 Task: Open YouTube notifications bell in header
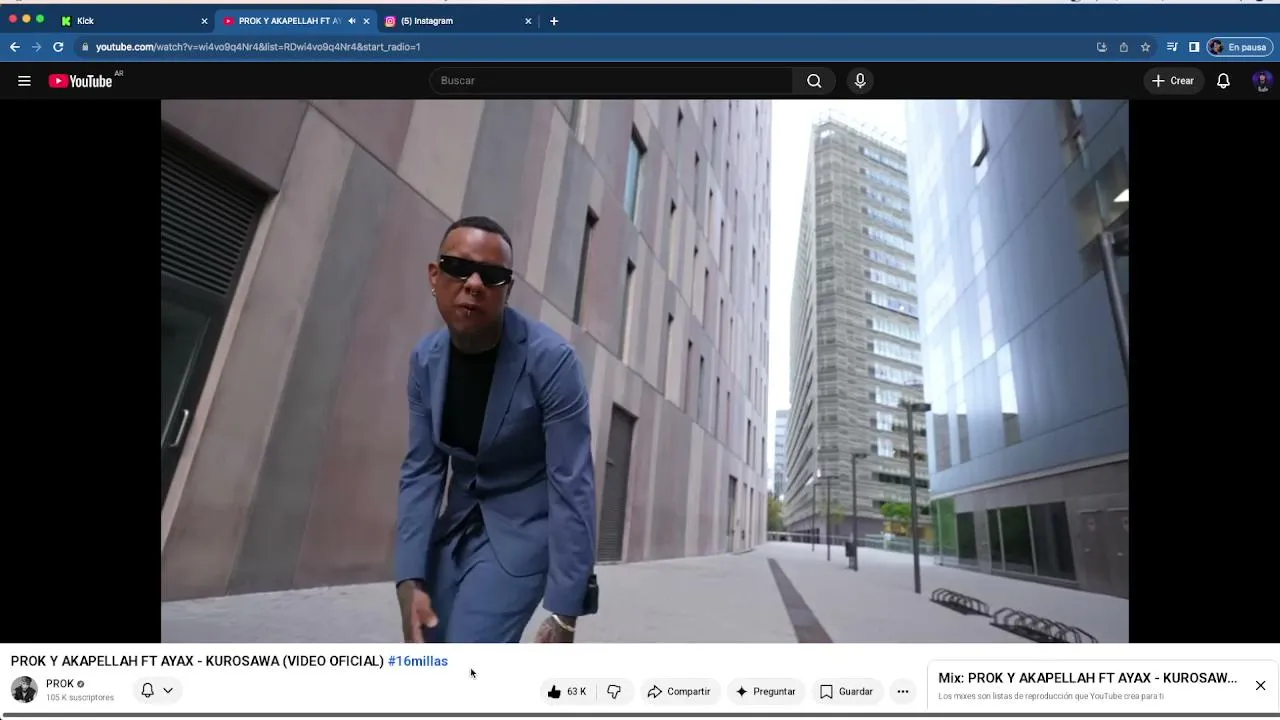point(1223,81)
